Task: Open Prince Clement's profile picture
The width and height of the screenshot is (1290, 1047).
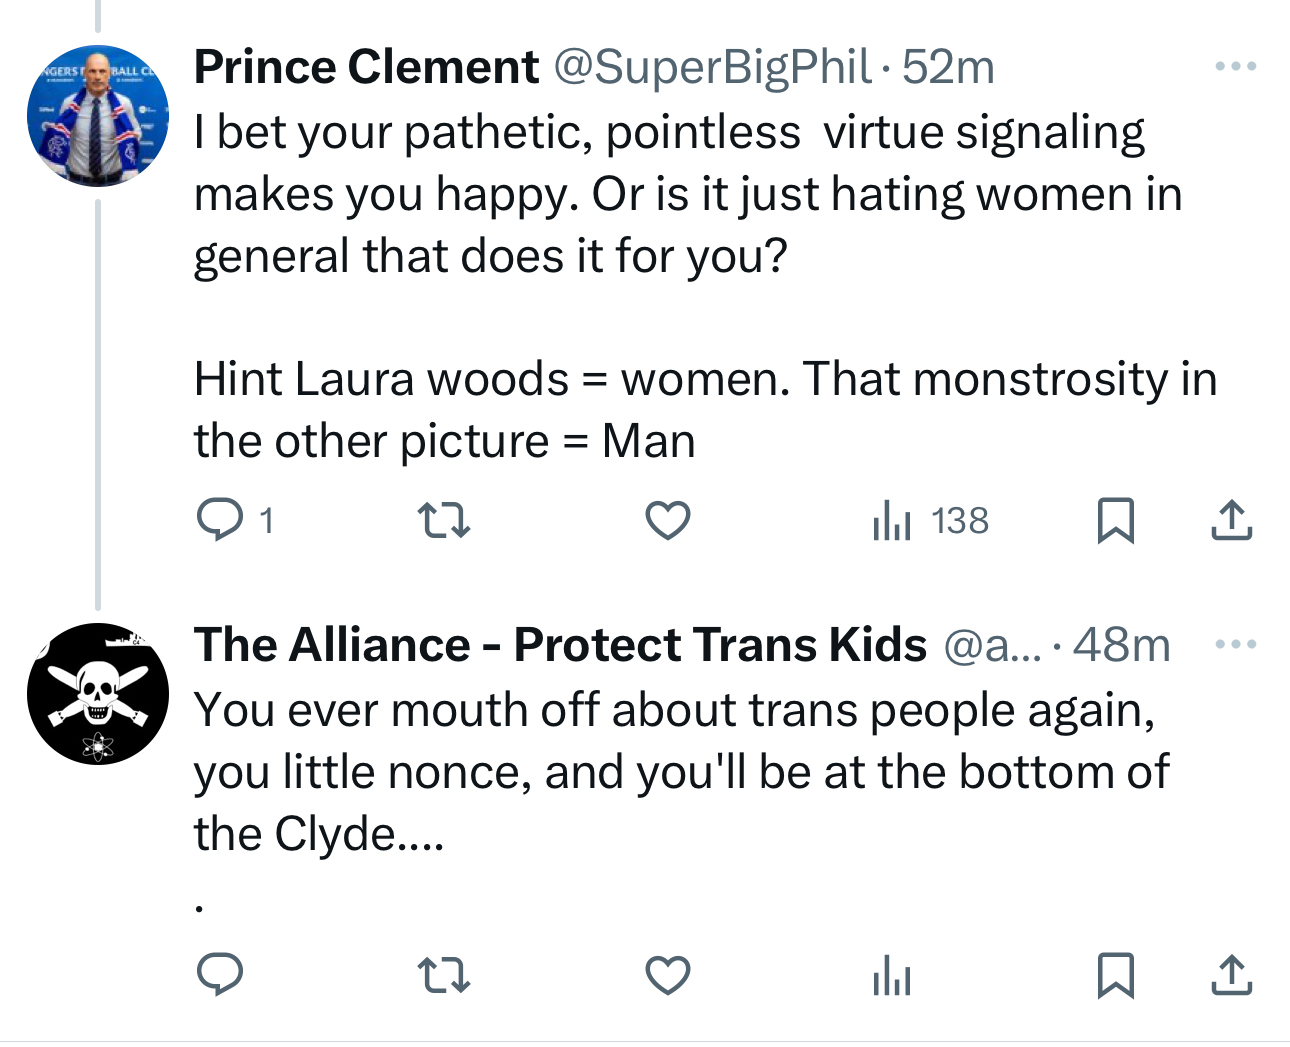Action: pos(97,116)
